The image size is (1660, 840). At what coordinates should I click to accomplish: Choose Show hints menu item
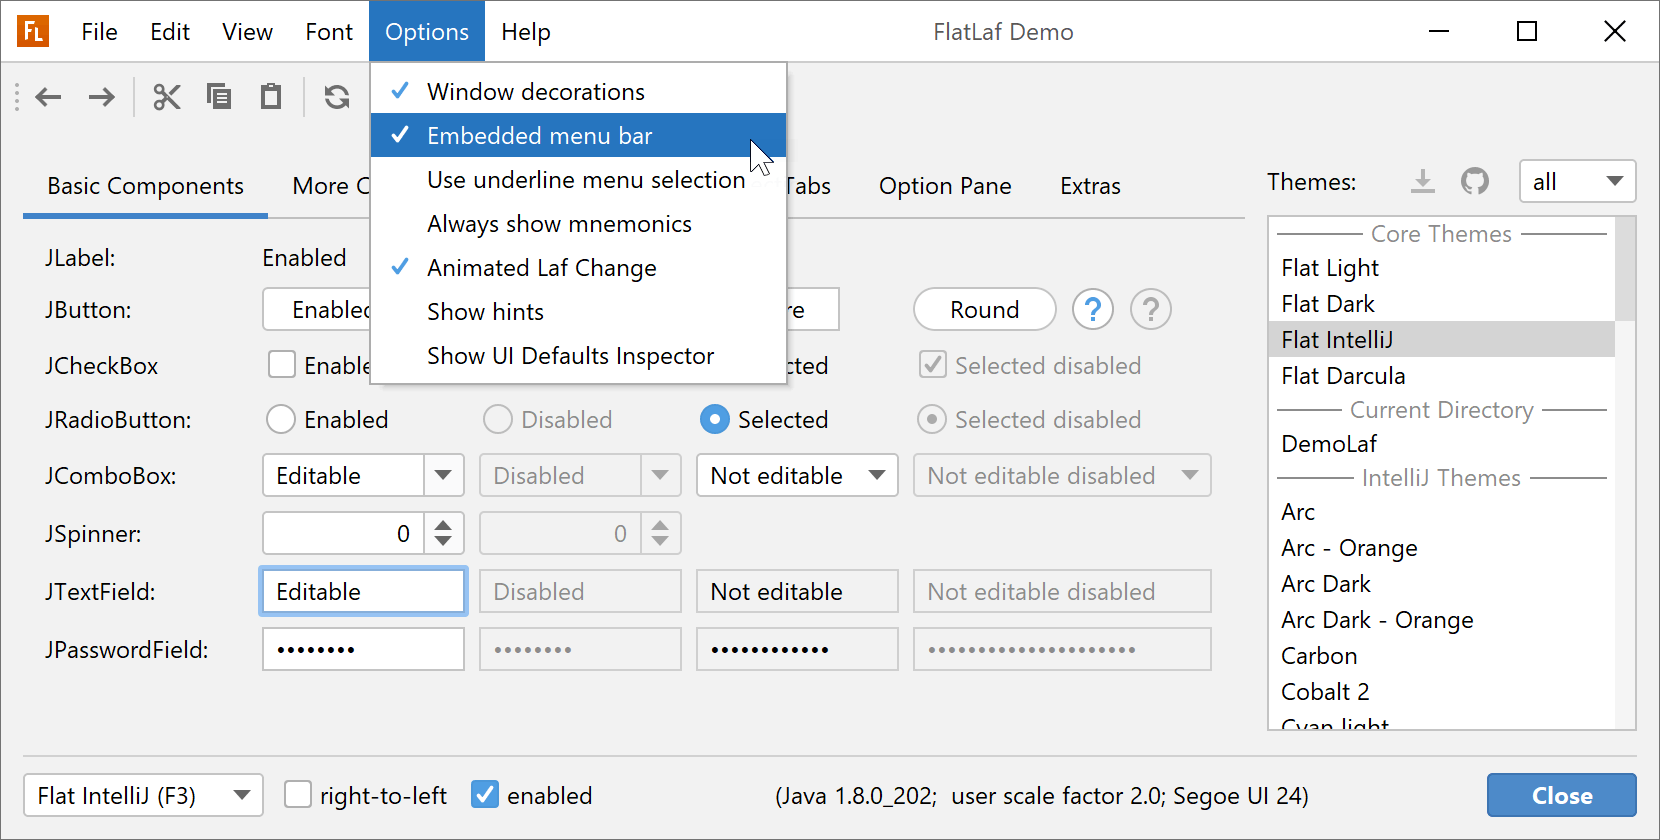(x=578, y=311)
